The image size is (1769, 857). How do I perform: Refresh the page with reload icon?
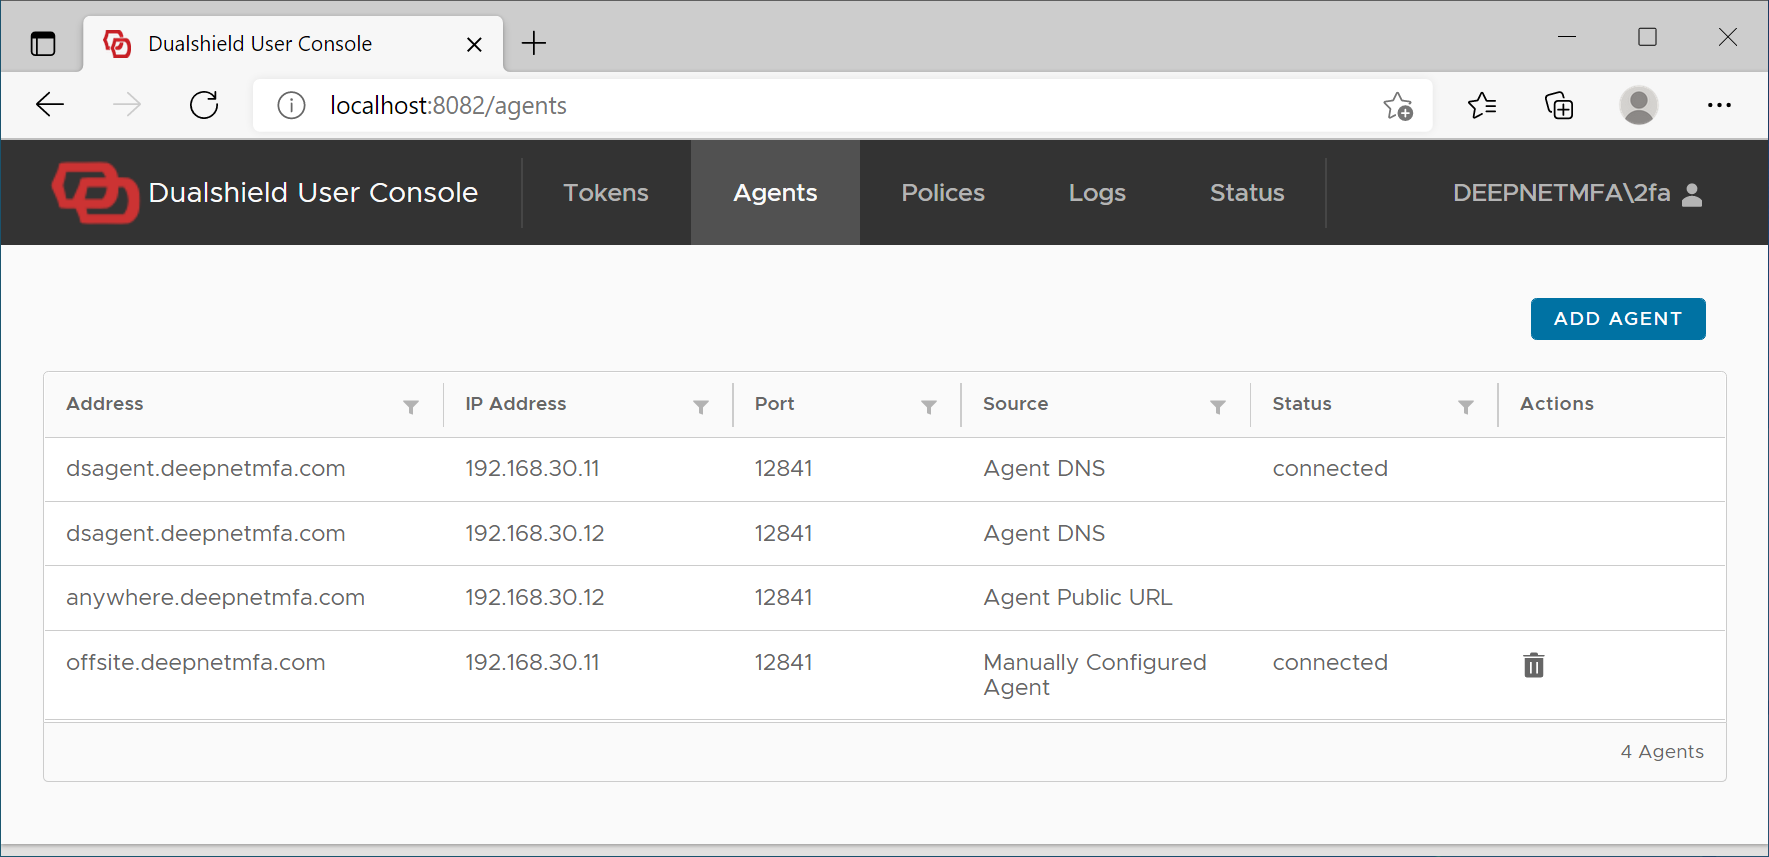coord(204,105)
